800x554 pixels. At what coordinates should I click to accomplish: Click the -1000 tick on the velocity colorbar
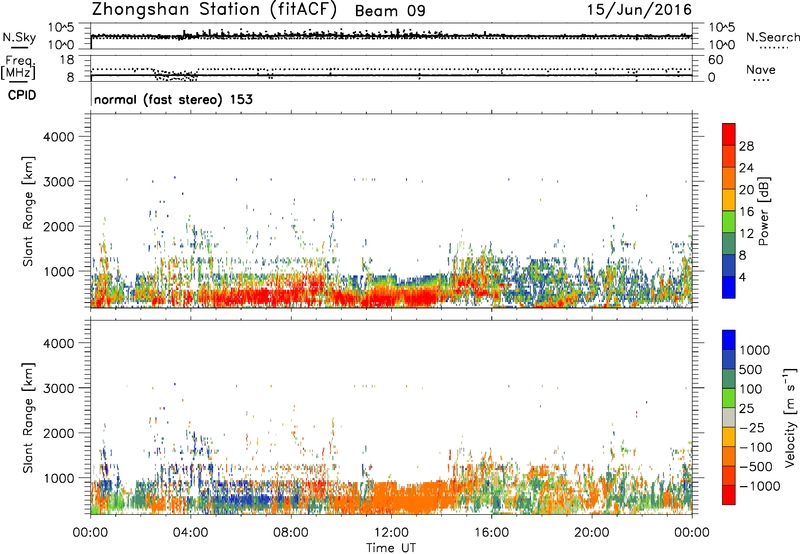[760, 486]
